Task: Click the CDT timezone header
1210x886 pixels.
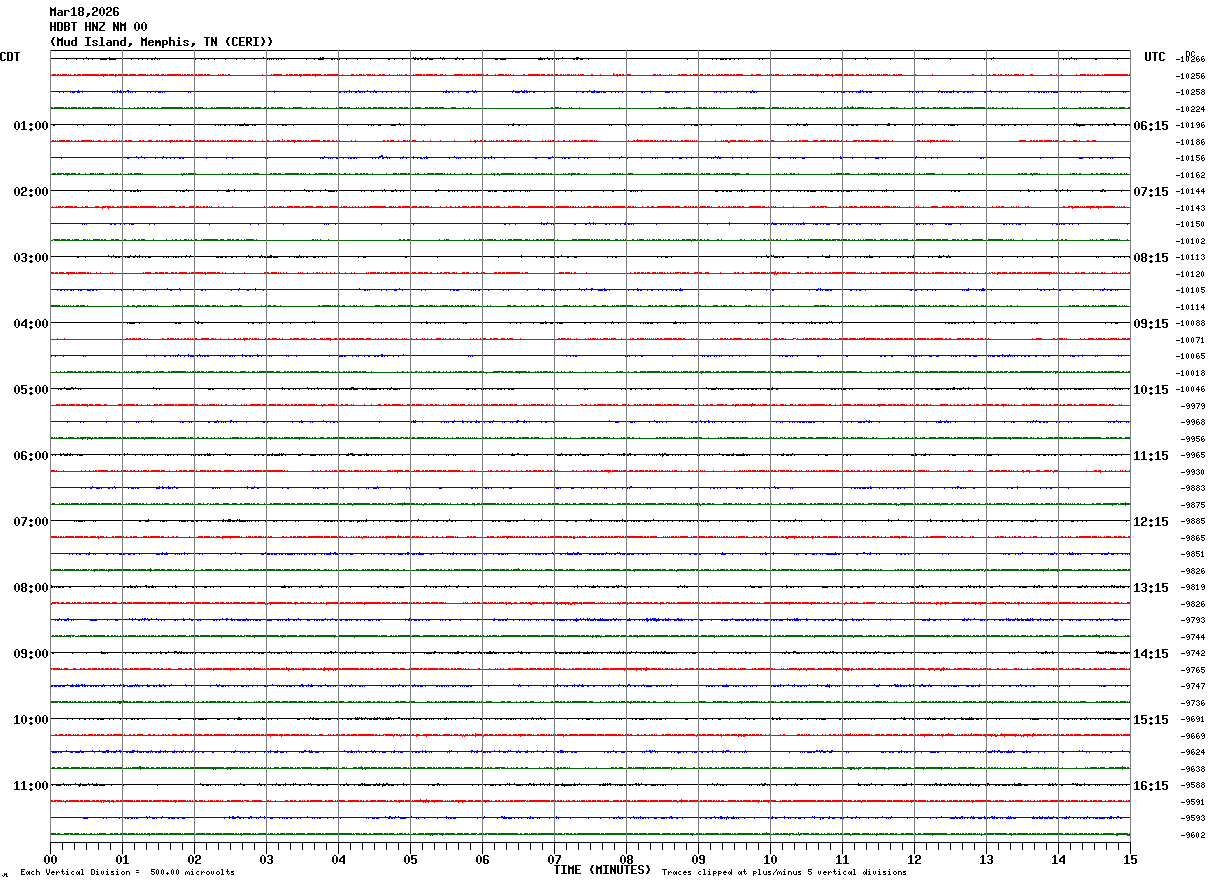Action: pos(10,57)
